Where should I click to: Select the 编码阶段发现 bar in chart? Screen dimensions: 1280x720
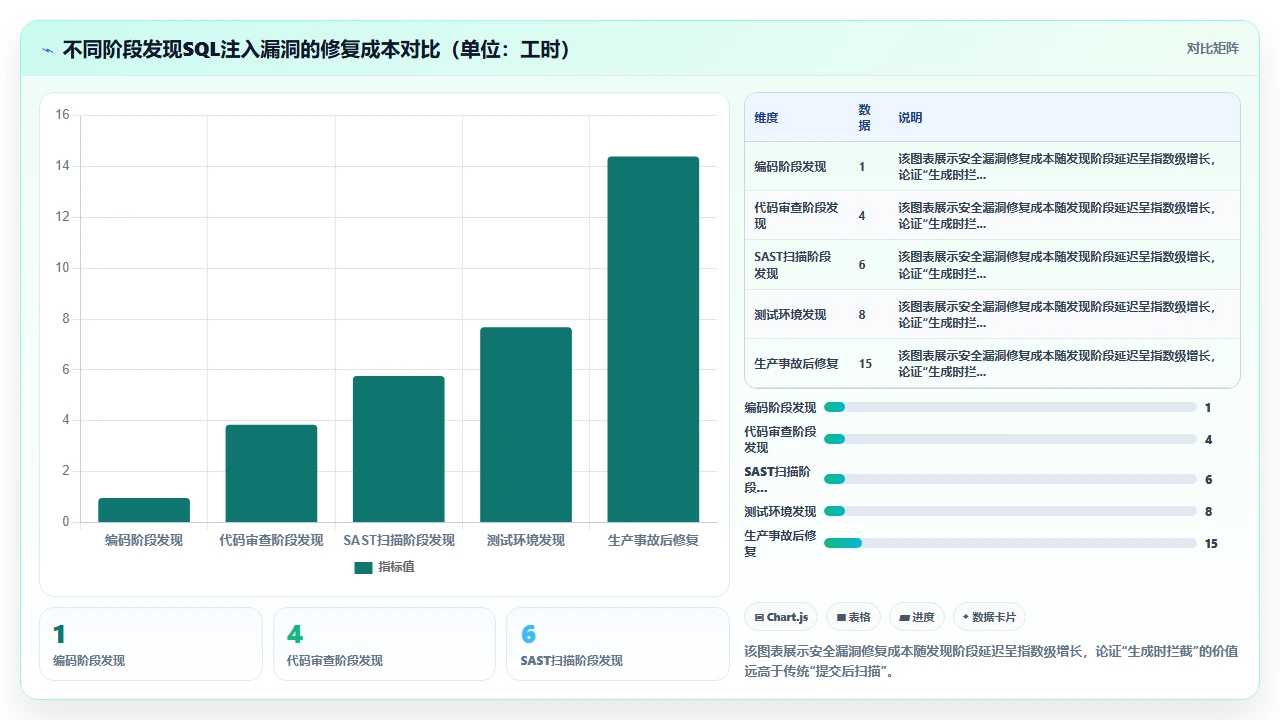tap(144, 510)
